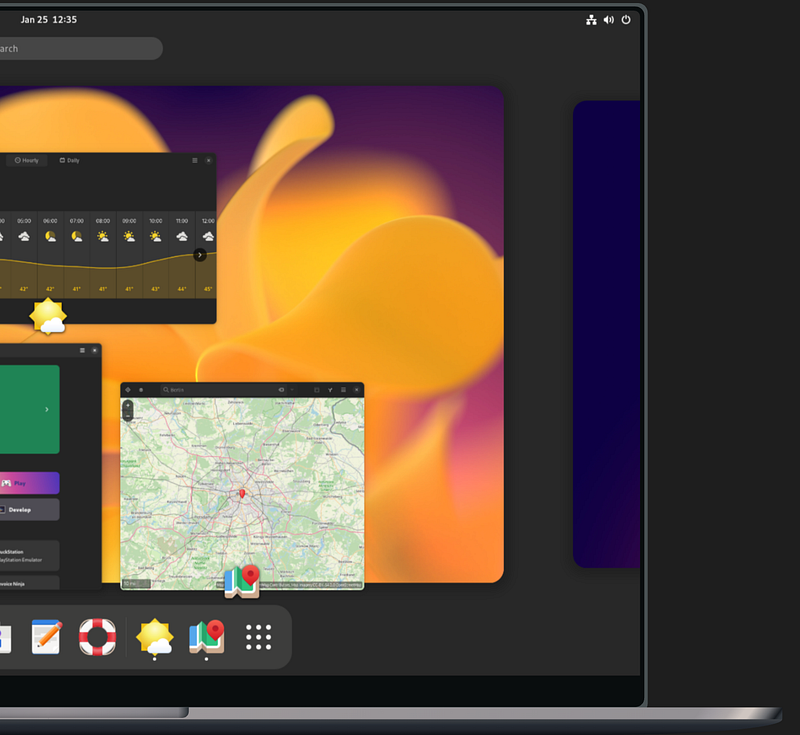This screenshot has height=735, width=800.
Task: Open the Develop category in Software
Action: (30, 510)
